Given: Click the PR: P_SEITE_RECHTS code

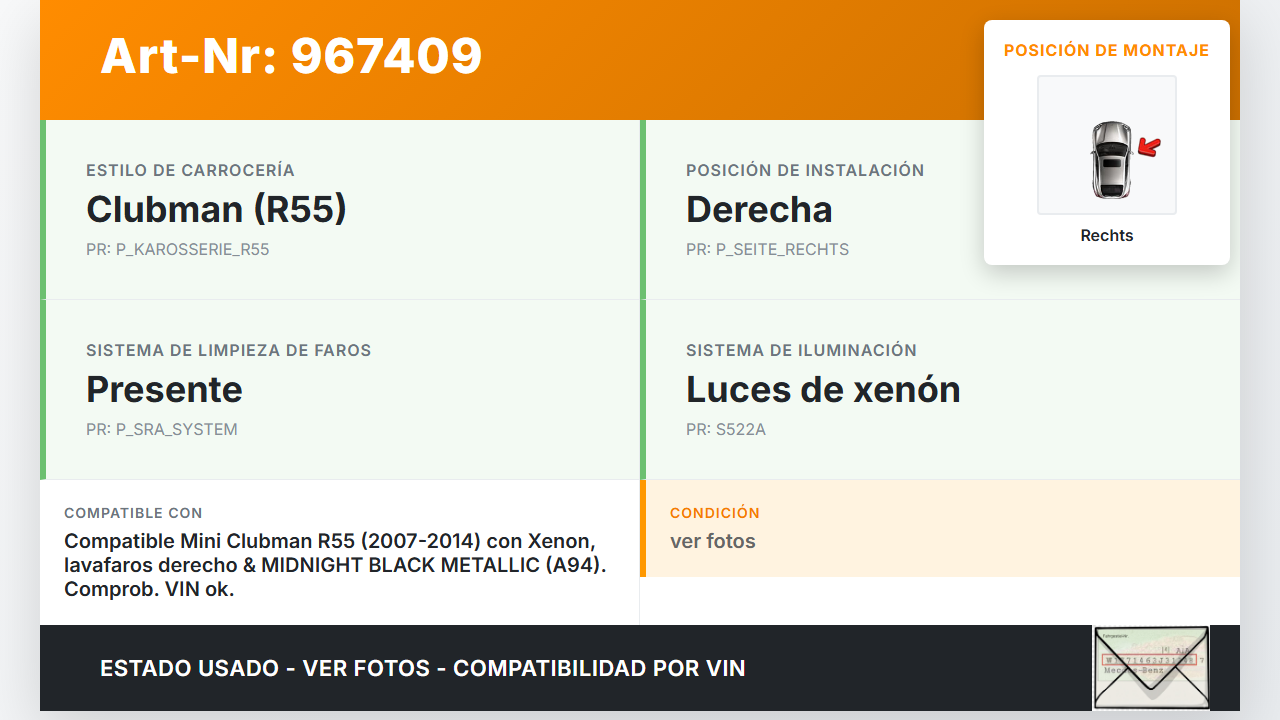Looking at the screenshot, I should pos(767,250).
